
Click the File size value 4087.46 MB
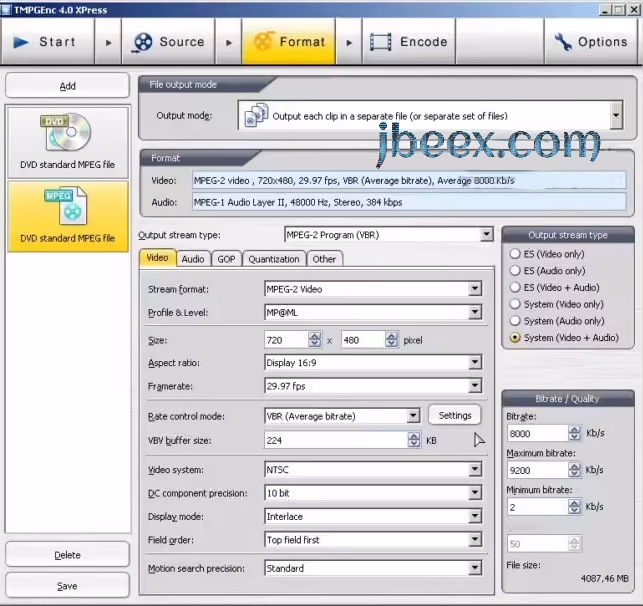point(604,578)
